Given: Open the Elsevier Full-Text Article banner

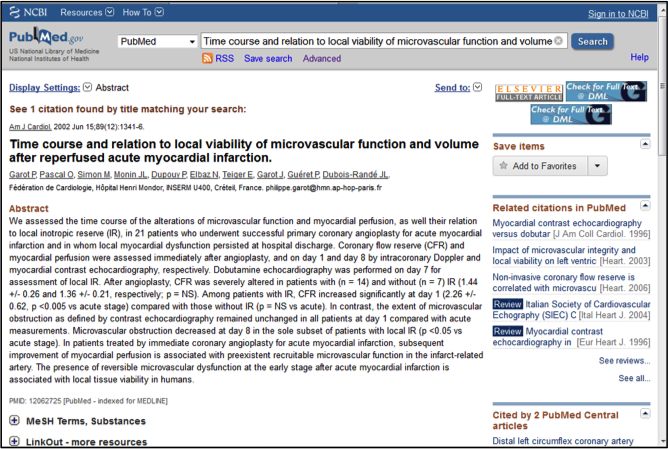Looking at the screenshot, I should 529,92.
